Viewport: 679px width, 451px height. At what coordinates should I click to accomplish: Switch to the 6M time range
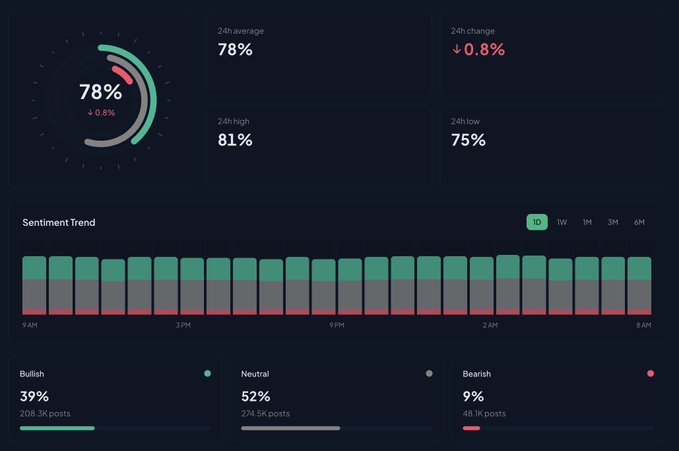tap(639, 222)
